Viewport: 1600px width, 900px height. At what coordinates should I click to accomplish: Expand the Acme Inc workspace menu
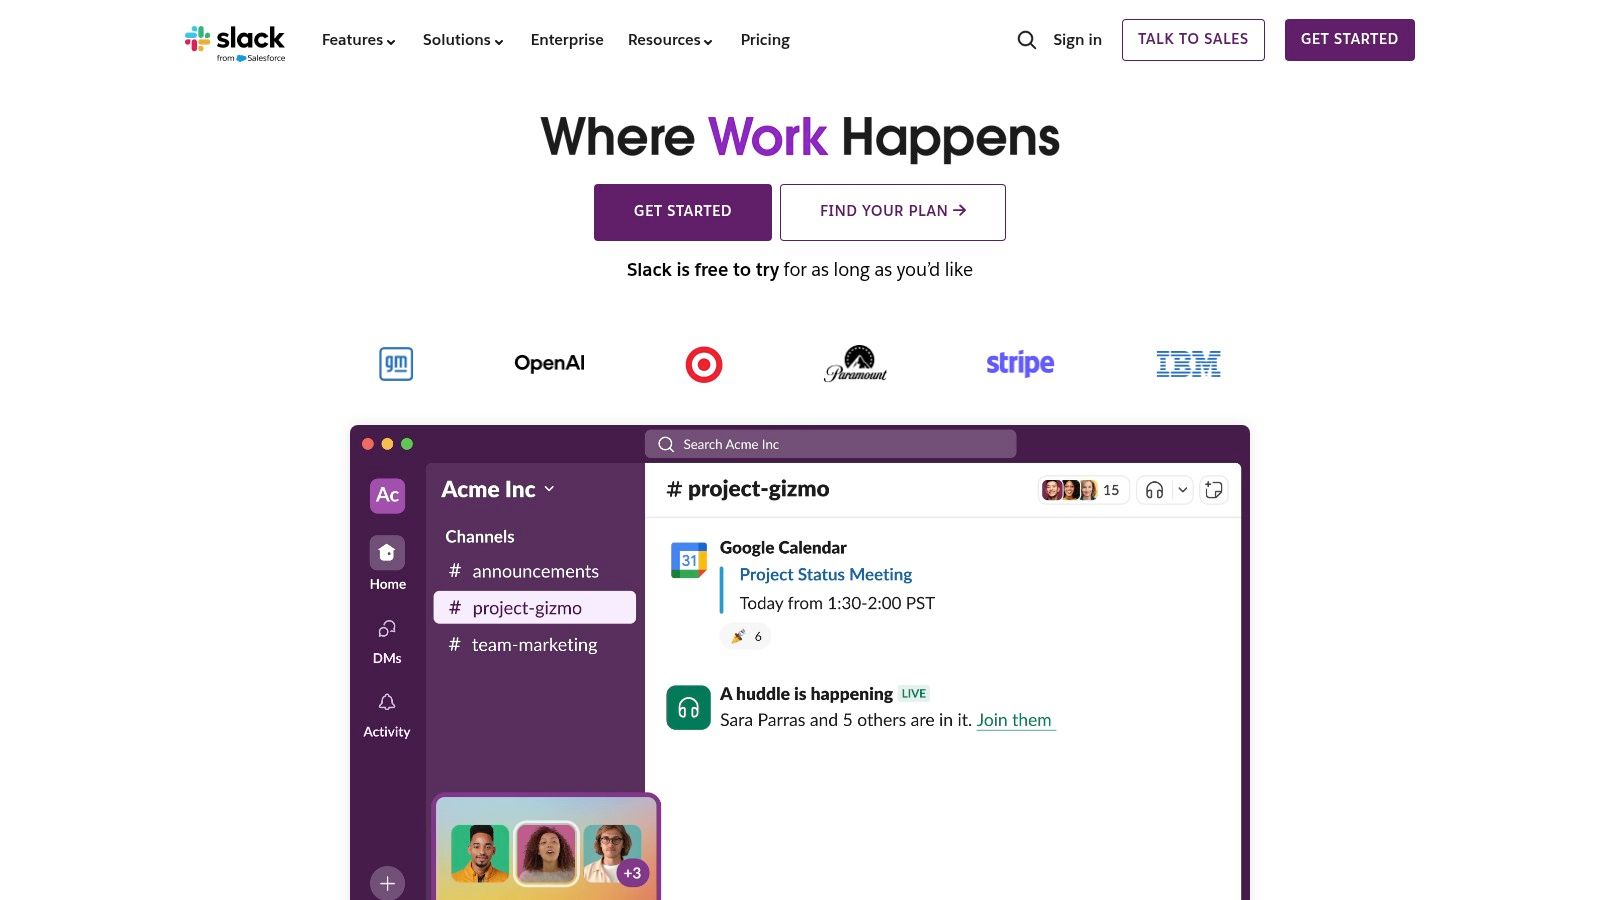pyautogui.click(x=549, y=490)
